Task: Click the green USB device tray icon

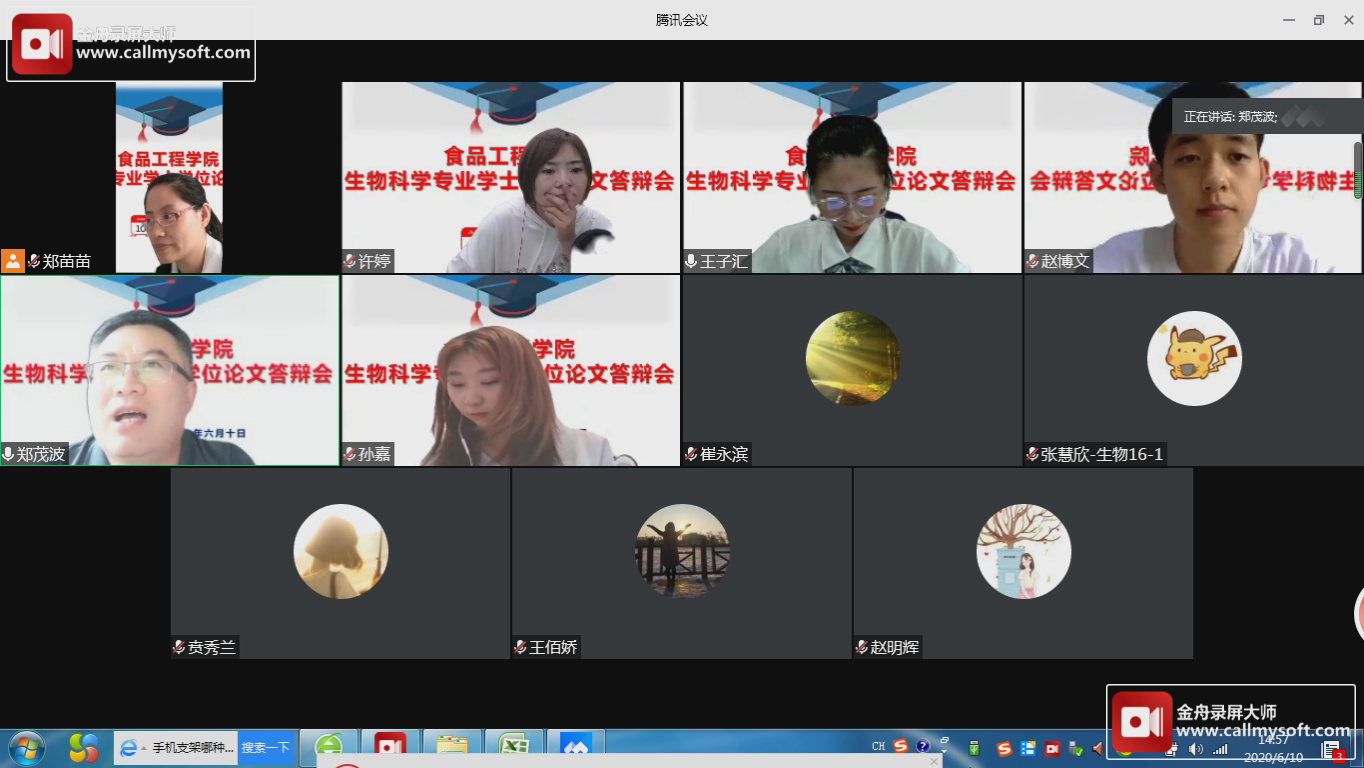Action: pyautogui.click(x=974, y=748)
